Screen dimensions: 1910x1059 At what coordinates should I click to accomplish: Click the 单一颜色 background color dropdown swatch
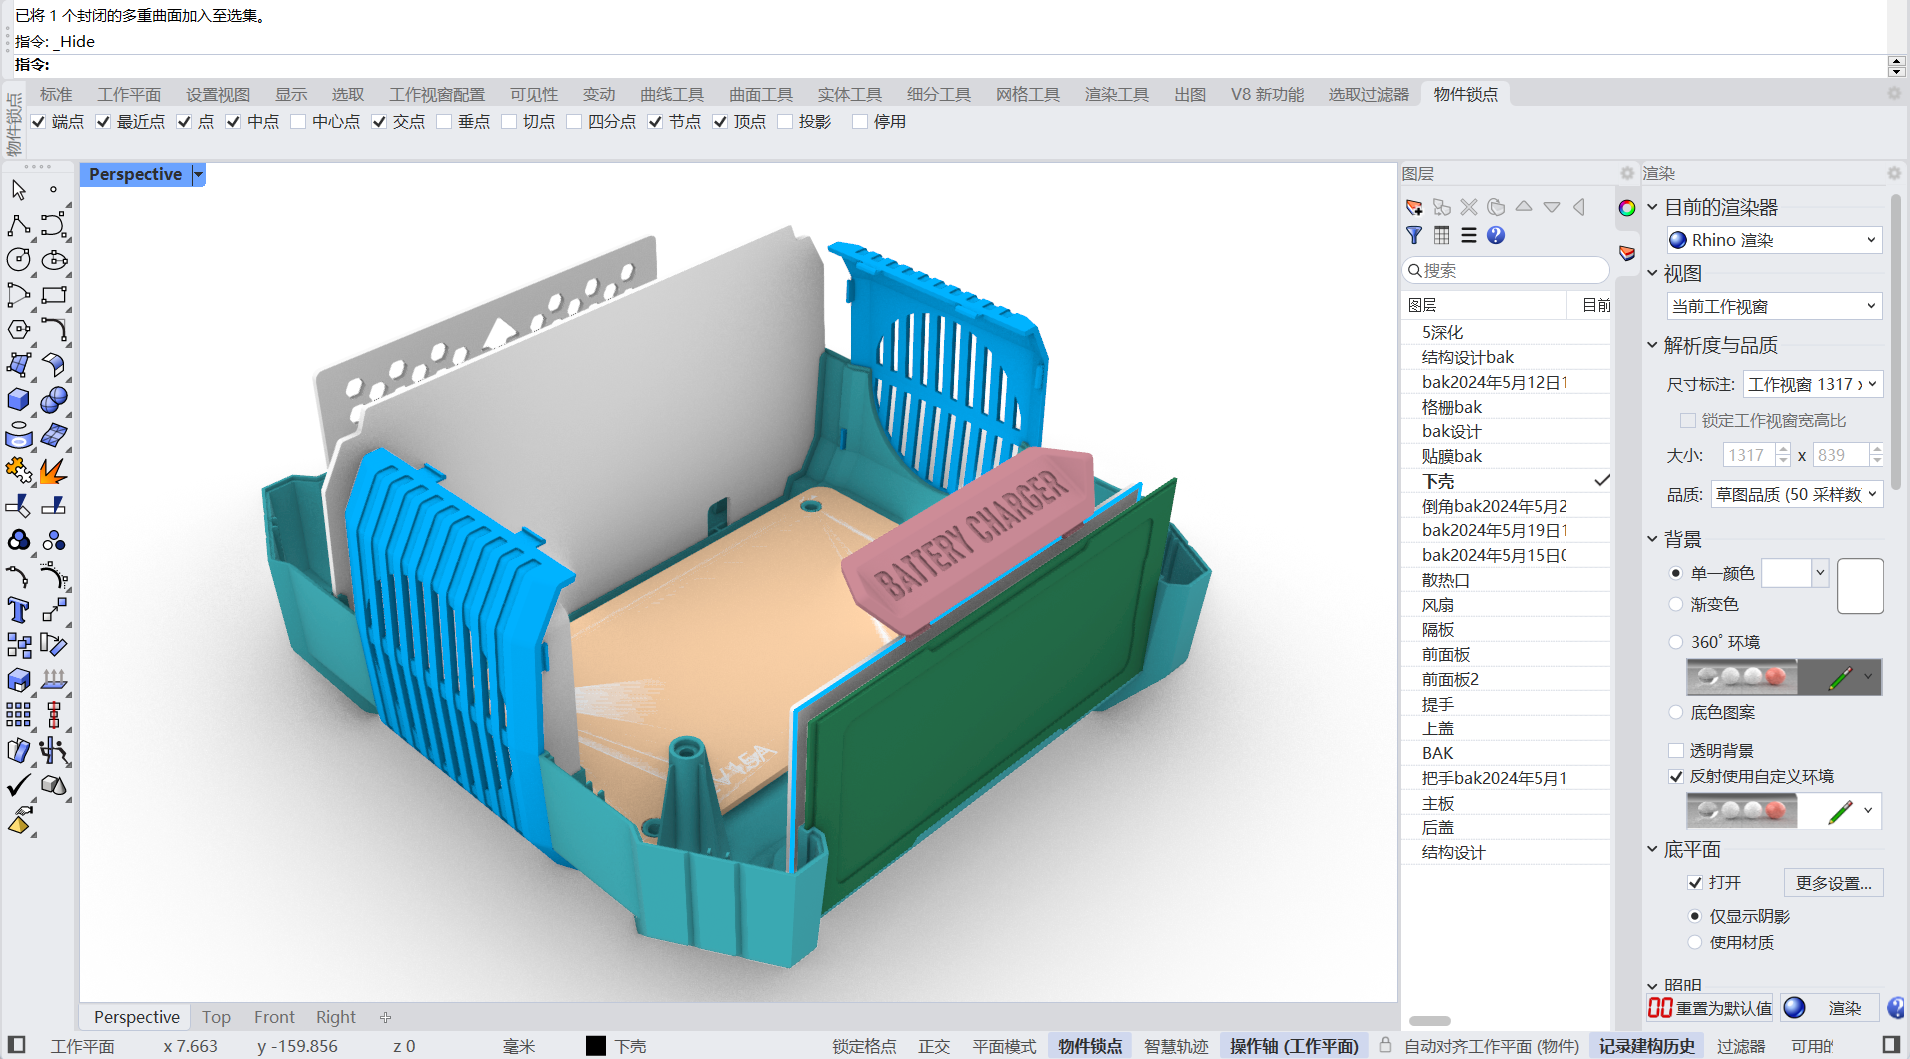1795,573
